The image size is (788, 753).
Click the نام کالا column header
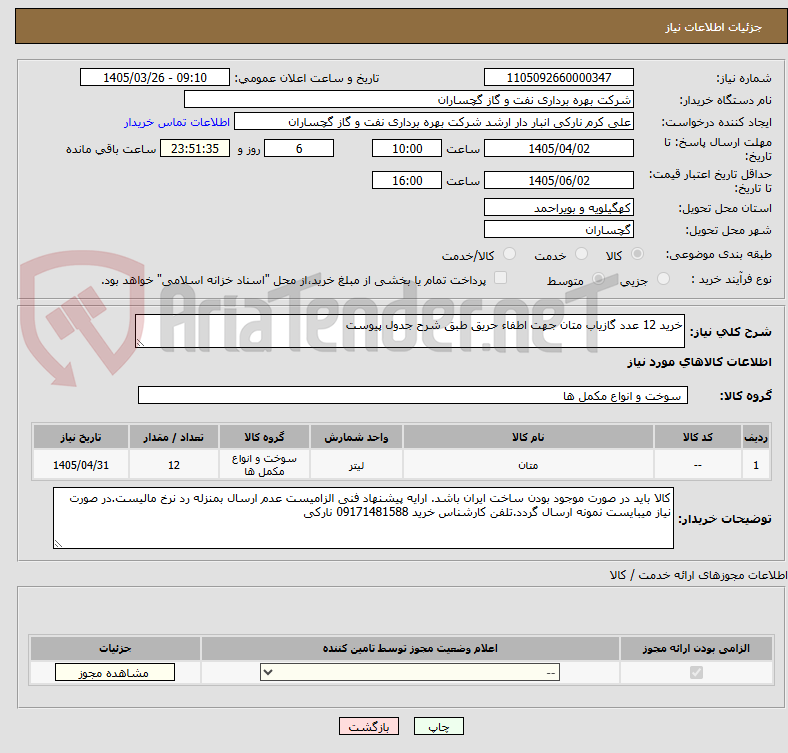[528, 437]
